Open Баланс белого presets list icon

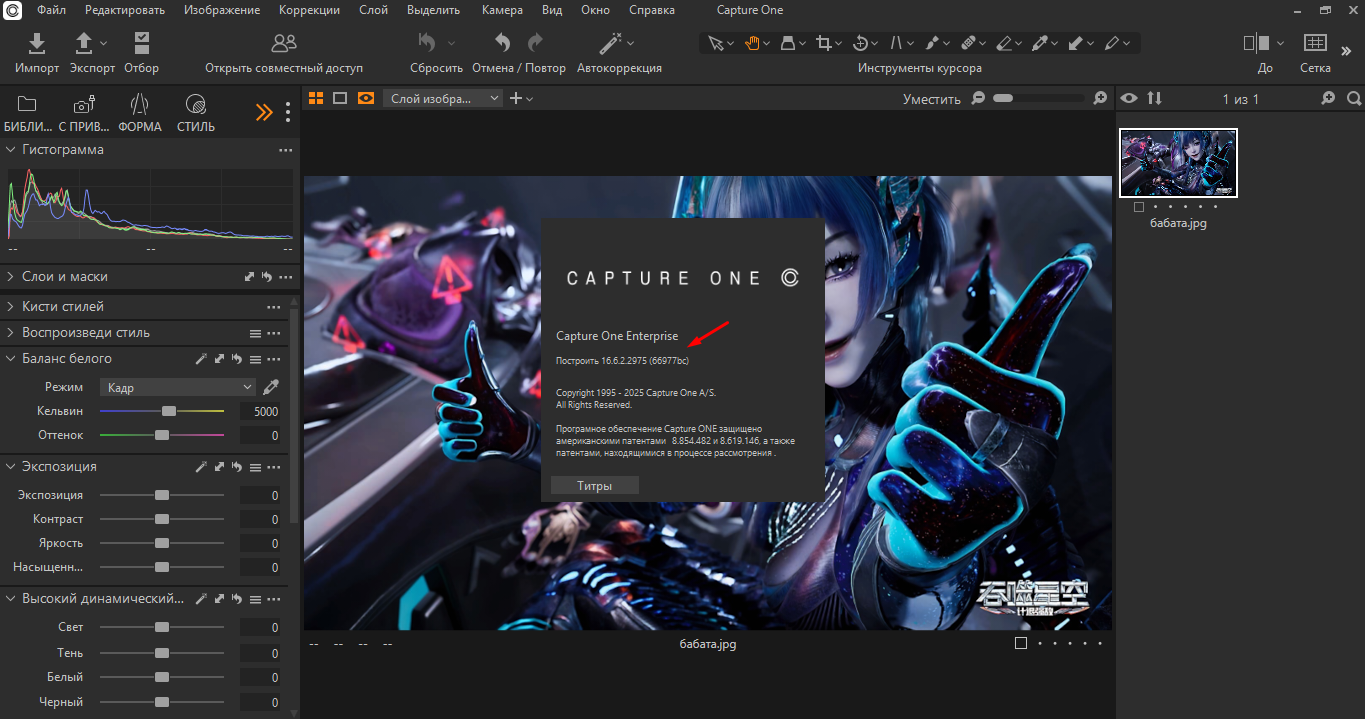point(255,359)
